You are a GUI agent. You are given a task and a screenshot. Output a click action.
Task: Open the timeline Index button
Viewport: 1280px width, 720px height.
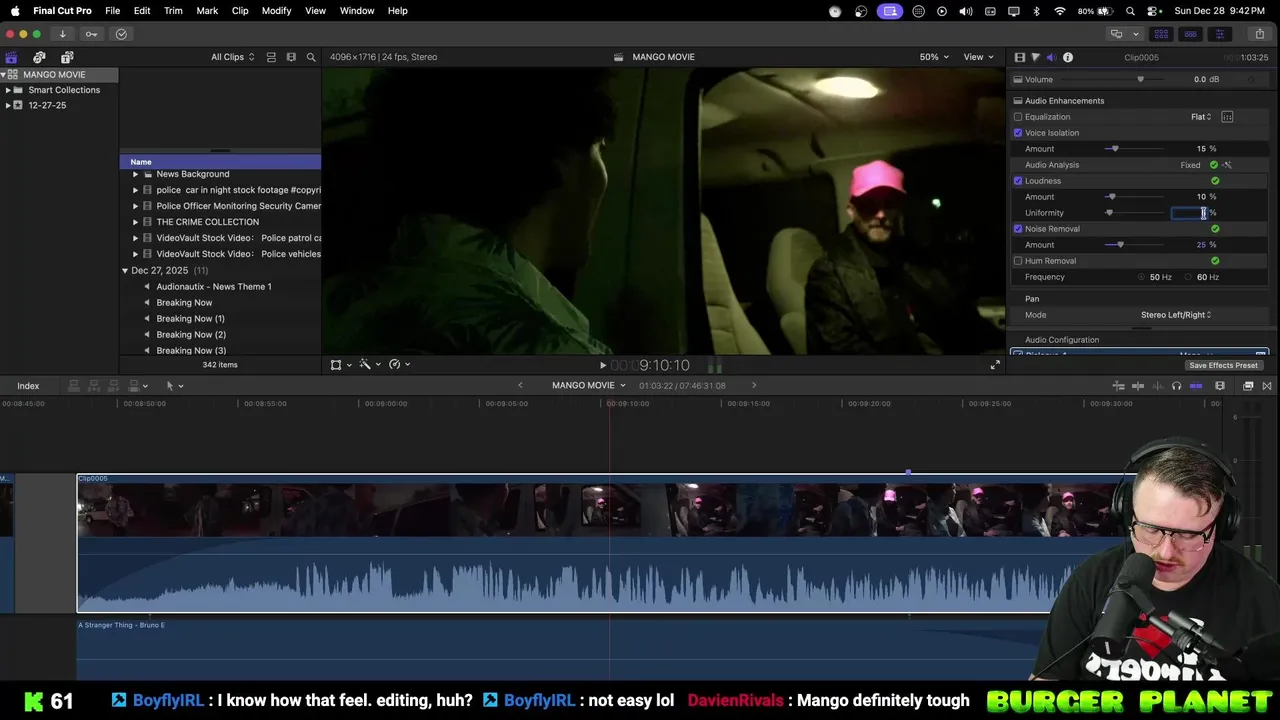(28, 386)
